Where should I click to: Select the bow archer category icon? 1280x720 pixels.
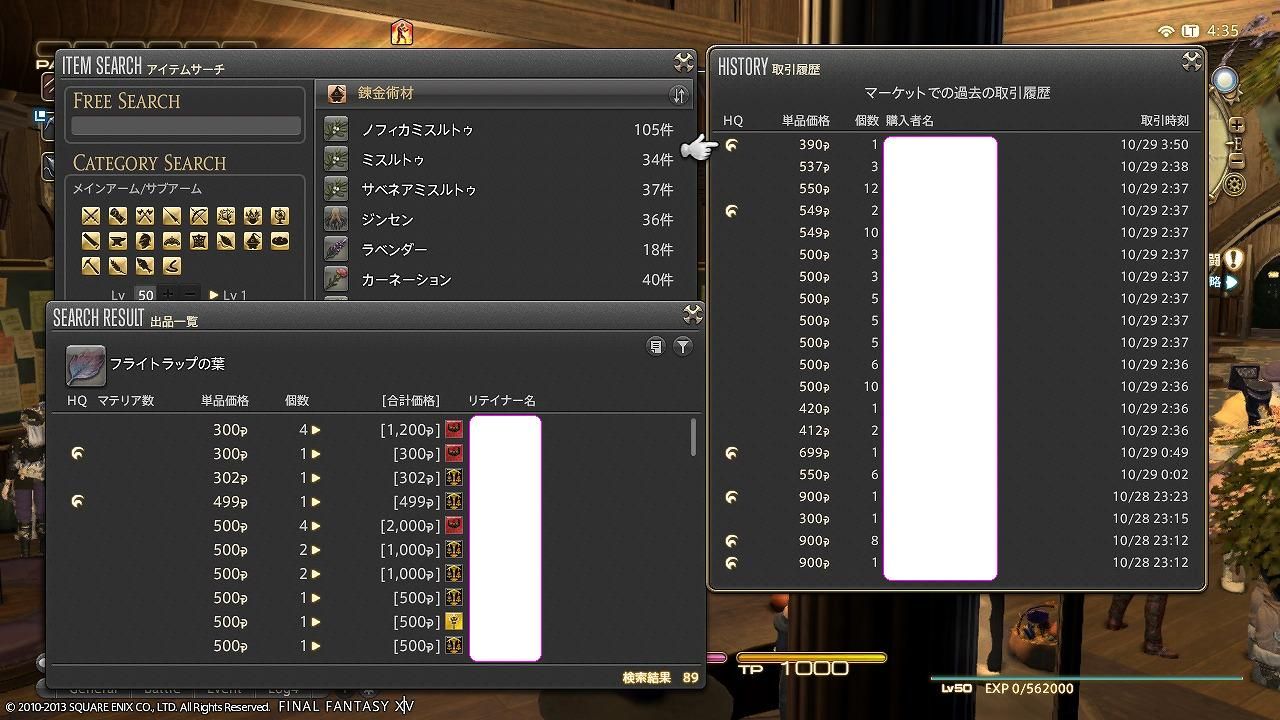click(199, 215)
